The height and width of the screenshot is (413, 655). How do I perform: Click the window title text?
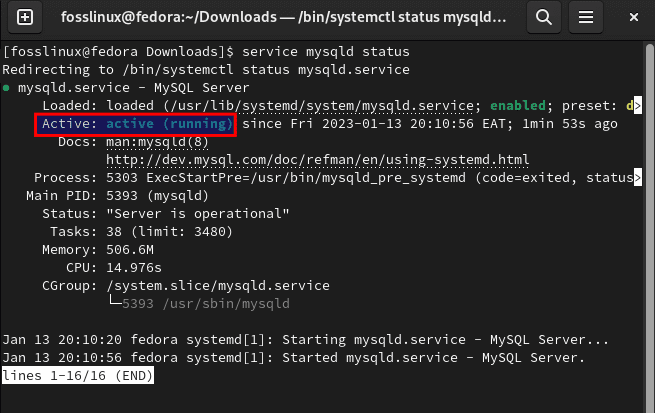click(x=283, y=17)
